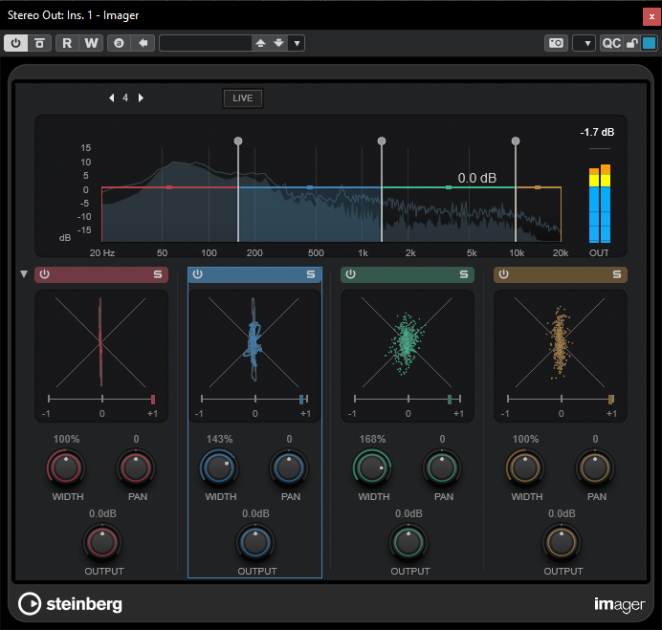Solo the green band

464,274
